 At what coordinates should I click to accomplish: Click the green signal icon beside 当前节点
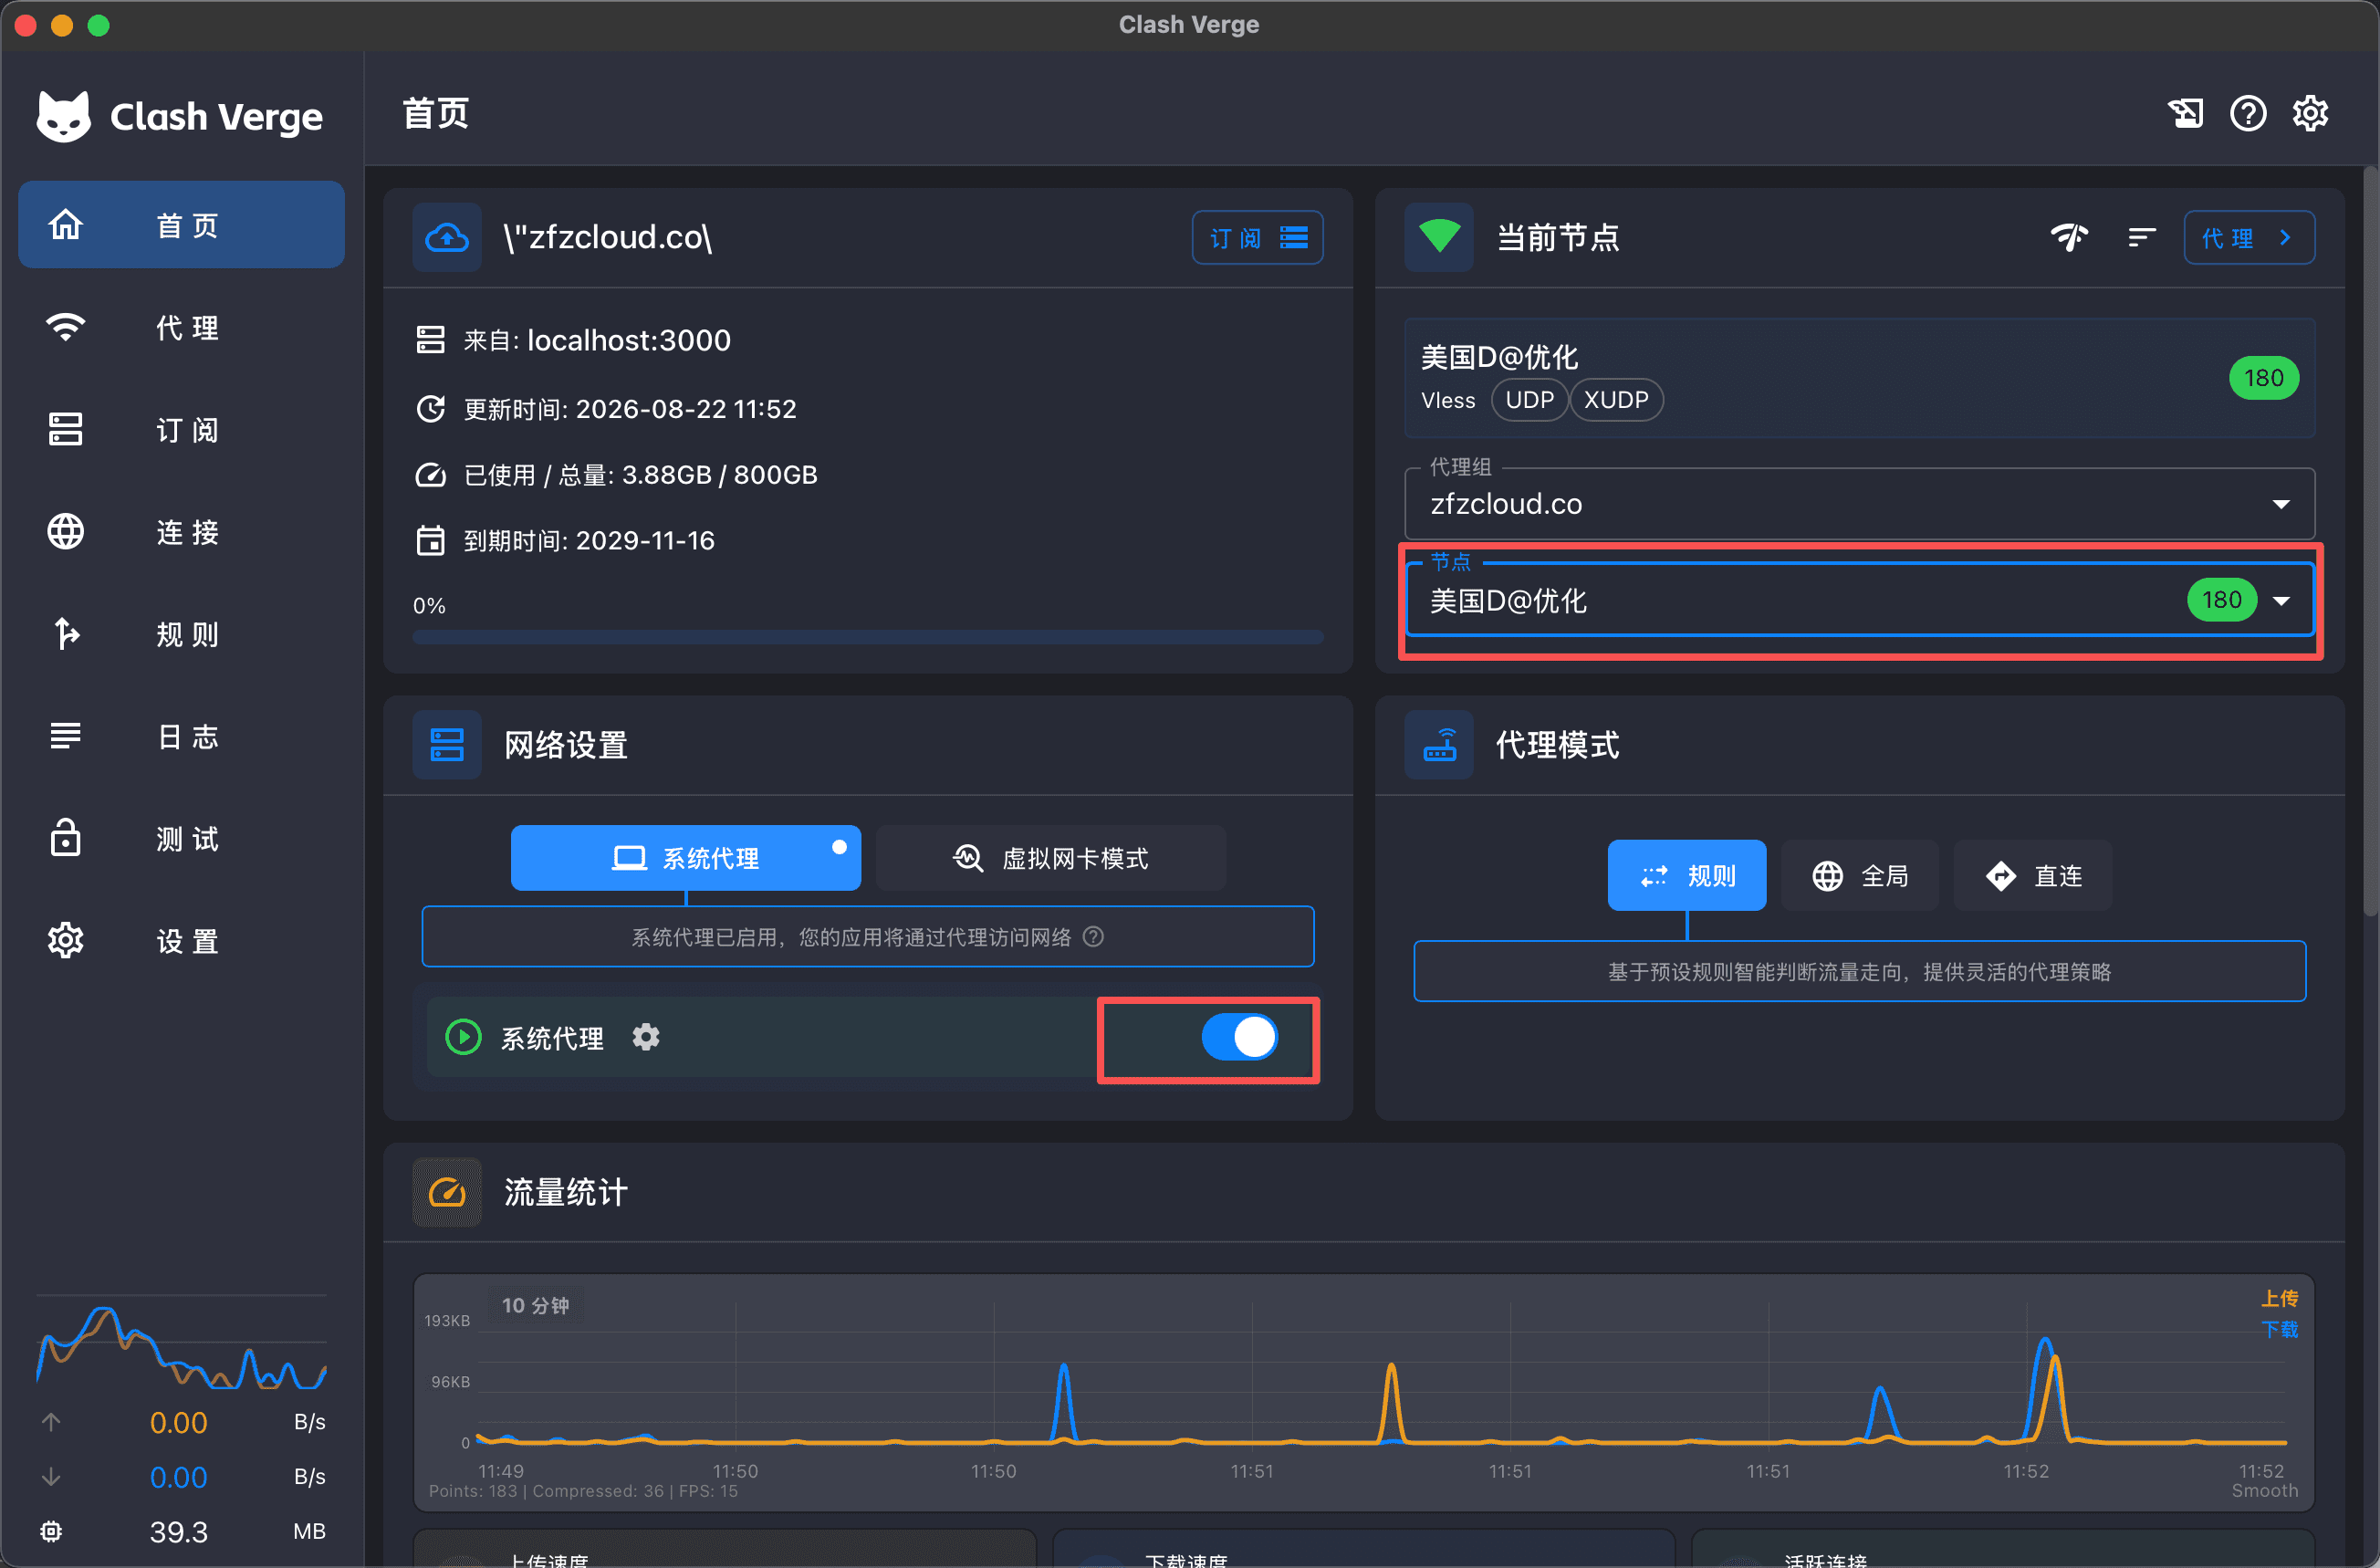1439,238
